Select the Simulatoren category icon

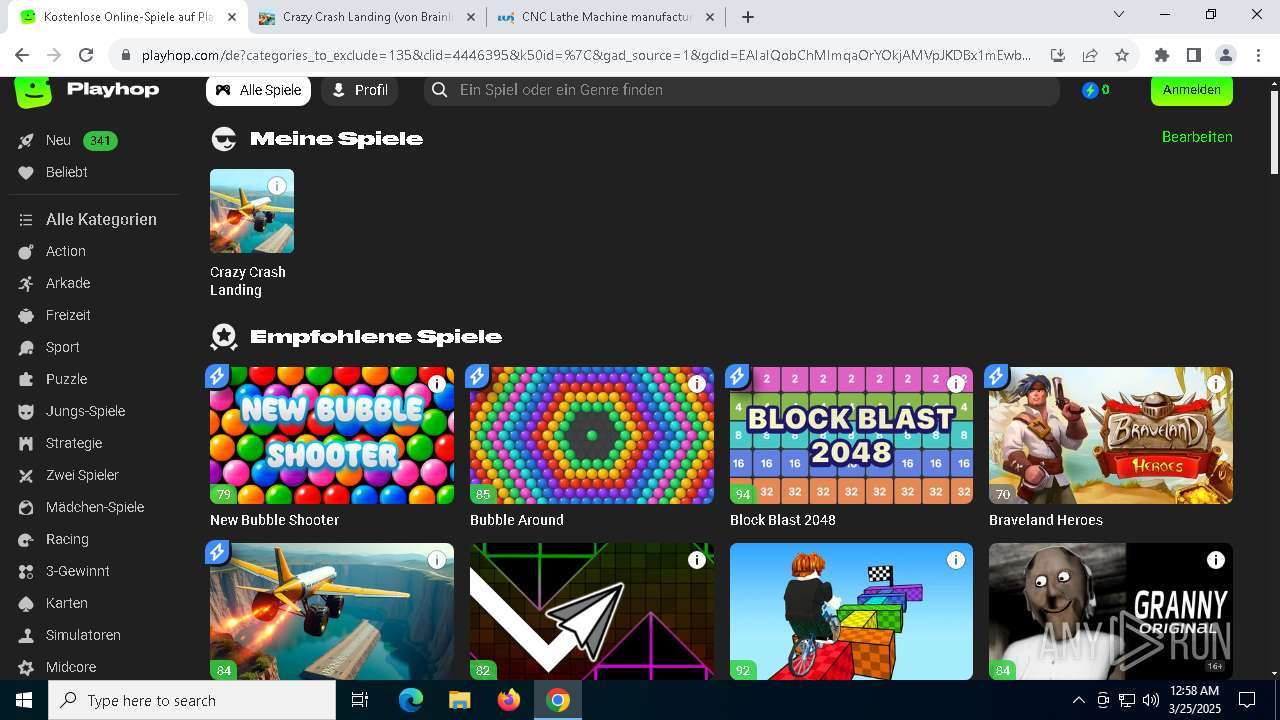click(x=26, y=636)
